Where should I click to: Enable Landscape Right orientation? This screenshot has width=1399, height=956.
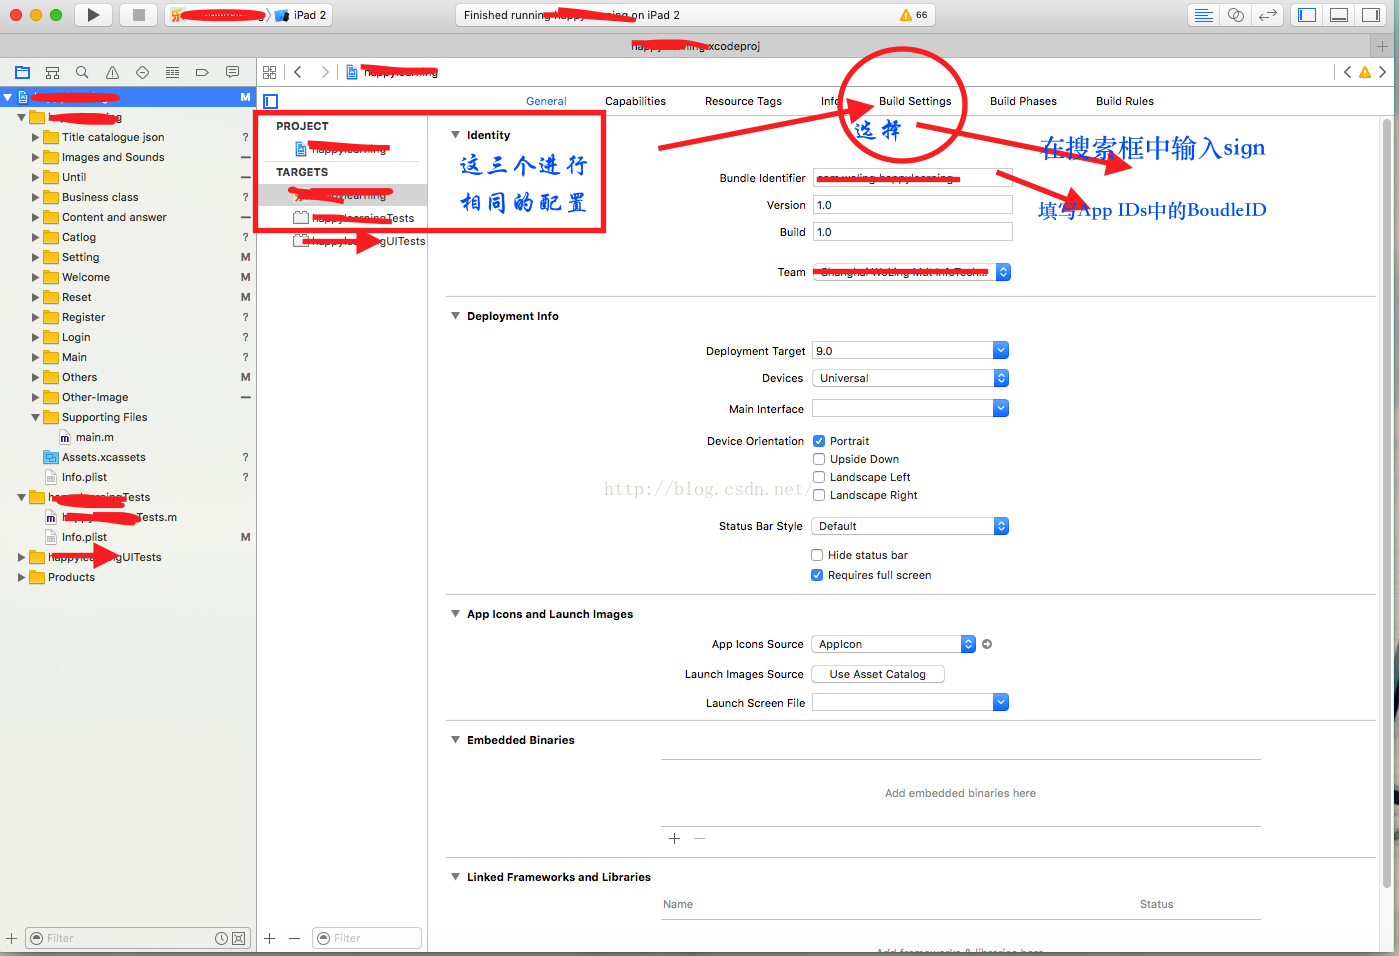pyautogui.click(x=818, y=495)
